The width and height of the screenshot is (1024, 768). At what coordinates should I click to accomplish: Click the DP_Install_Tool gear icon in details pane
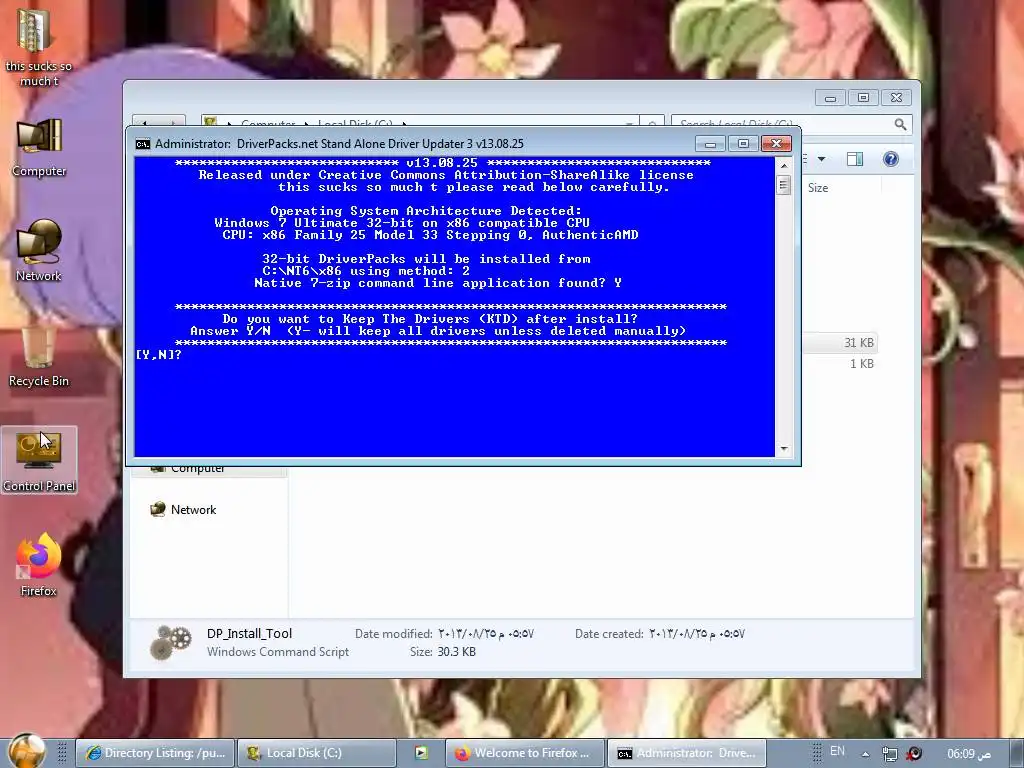coord(170,643)
